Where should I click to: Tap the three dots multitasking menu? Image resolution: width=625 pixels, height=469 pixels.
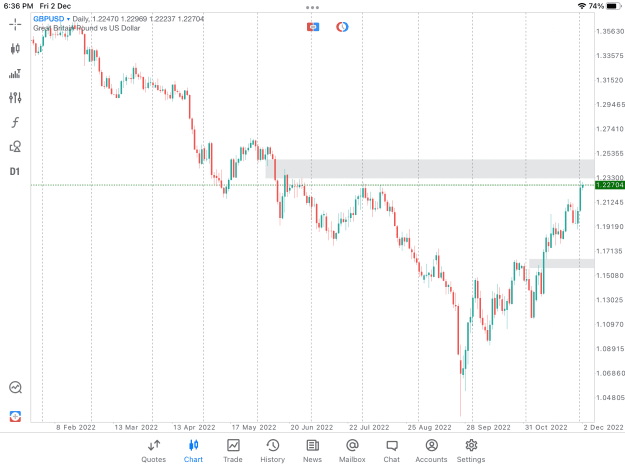[x=312, y=7]
